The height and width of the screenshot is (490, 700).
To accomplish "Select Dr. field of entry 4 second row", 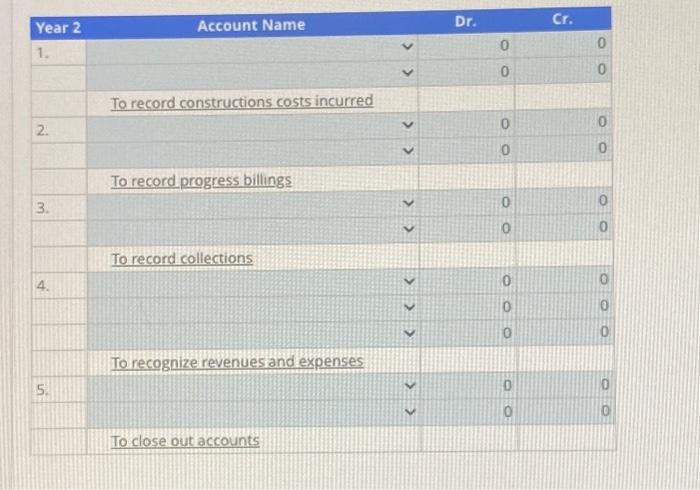I will tap(468, 307).
